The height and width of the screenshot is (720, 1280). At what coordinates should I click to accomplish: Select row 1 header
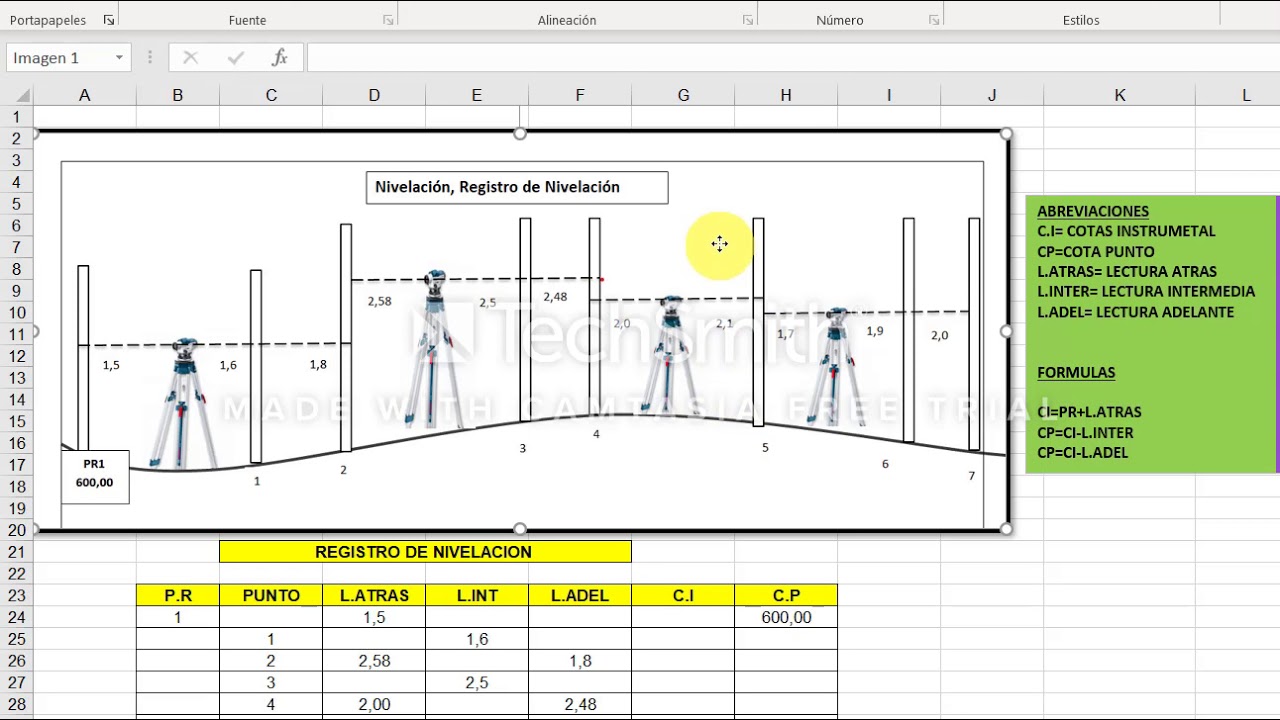pyautogui.click(x=17, y=117)
